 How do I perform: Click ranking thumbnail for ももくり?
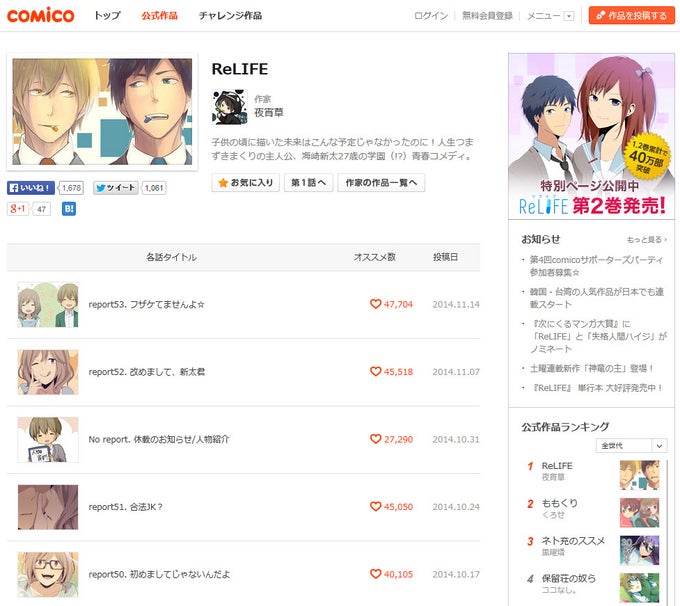tap(639, 513)
